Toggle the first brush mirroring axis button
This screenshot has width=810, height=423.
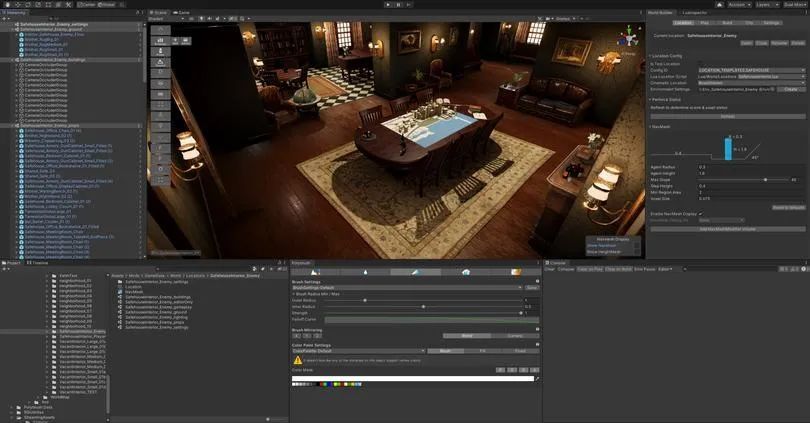[297, 336]
